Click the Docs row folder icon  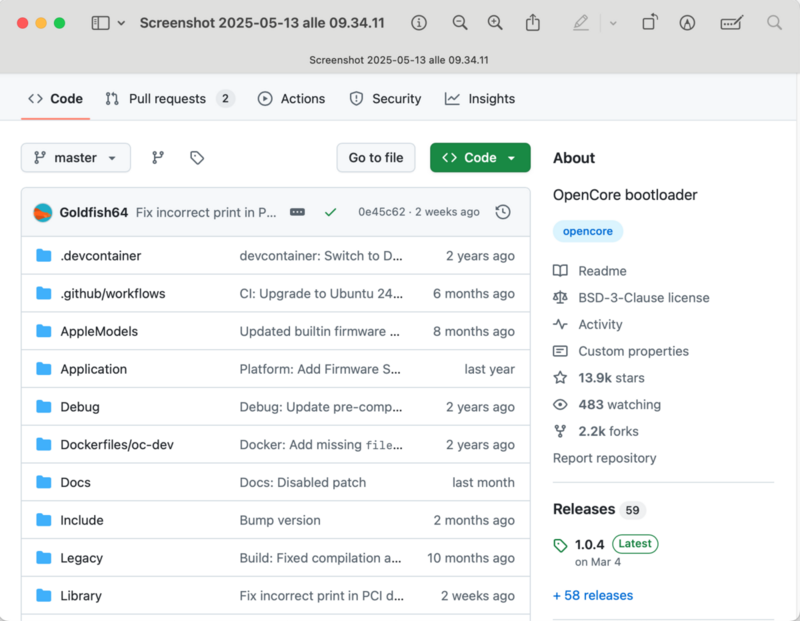44,482
